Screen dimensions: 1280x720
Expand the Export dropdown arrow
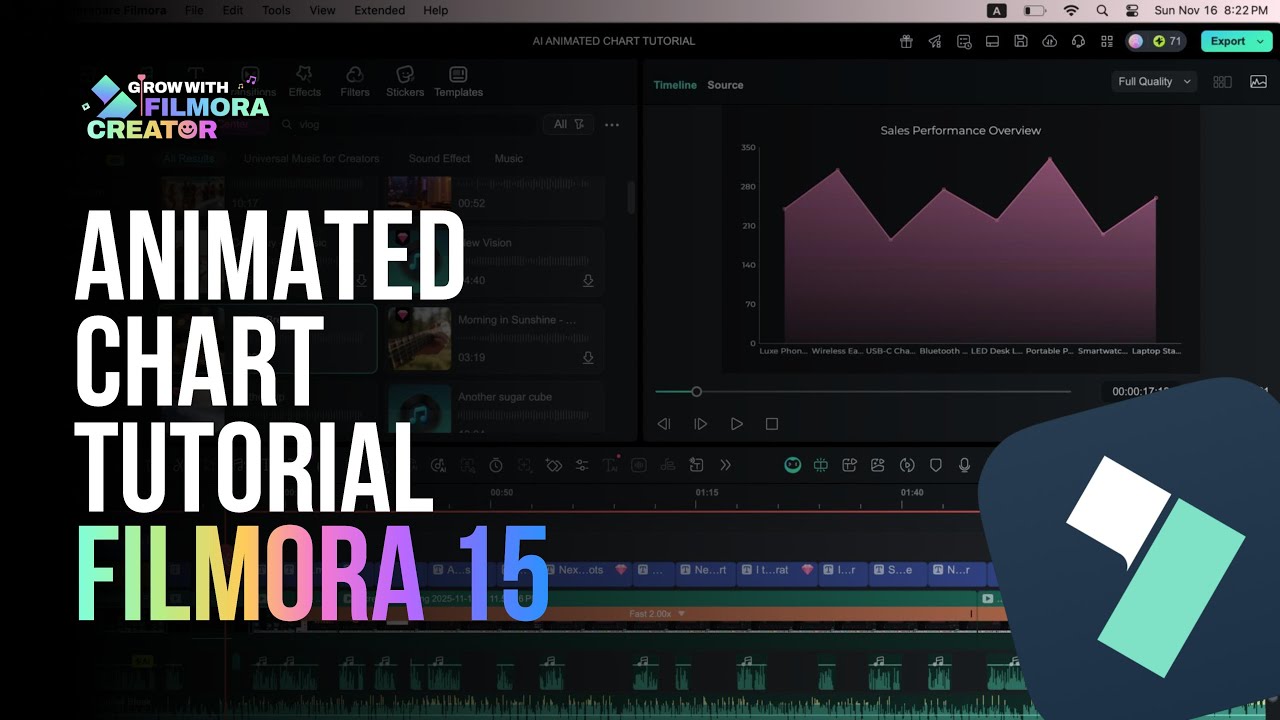tap(1261, 41)
